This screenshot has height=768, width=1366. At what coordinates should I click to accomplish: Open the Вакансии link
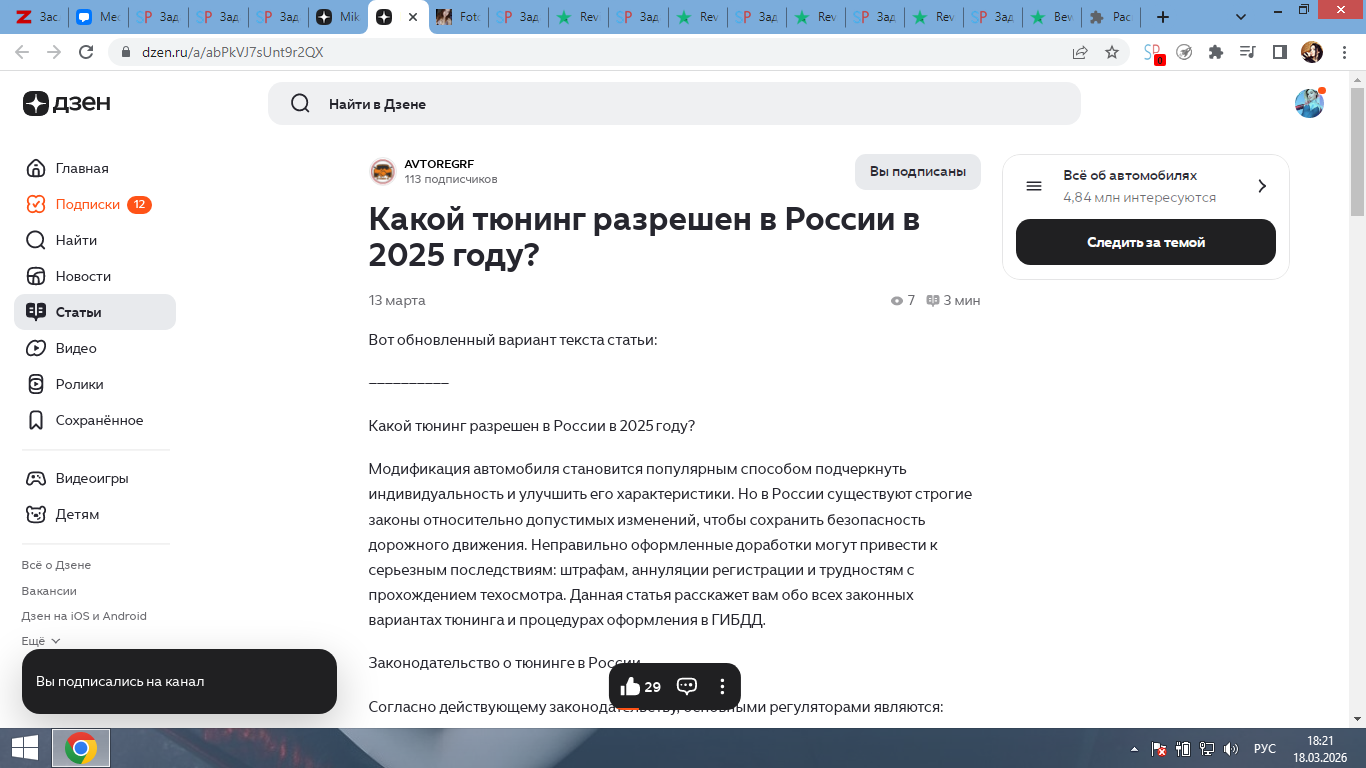click(x=49, y=591)
